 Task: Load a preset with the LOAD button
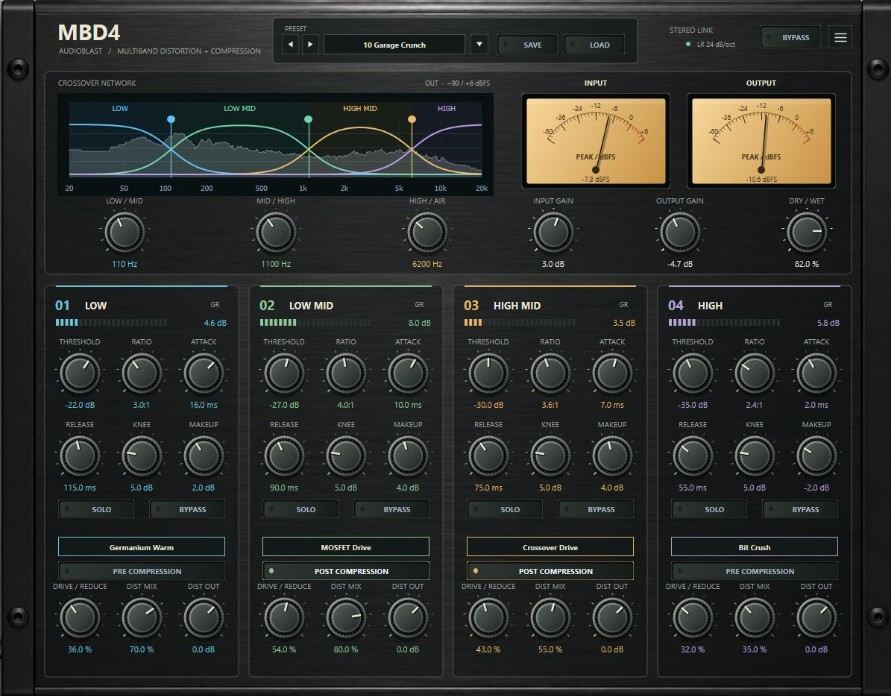[594, 45]
